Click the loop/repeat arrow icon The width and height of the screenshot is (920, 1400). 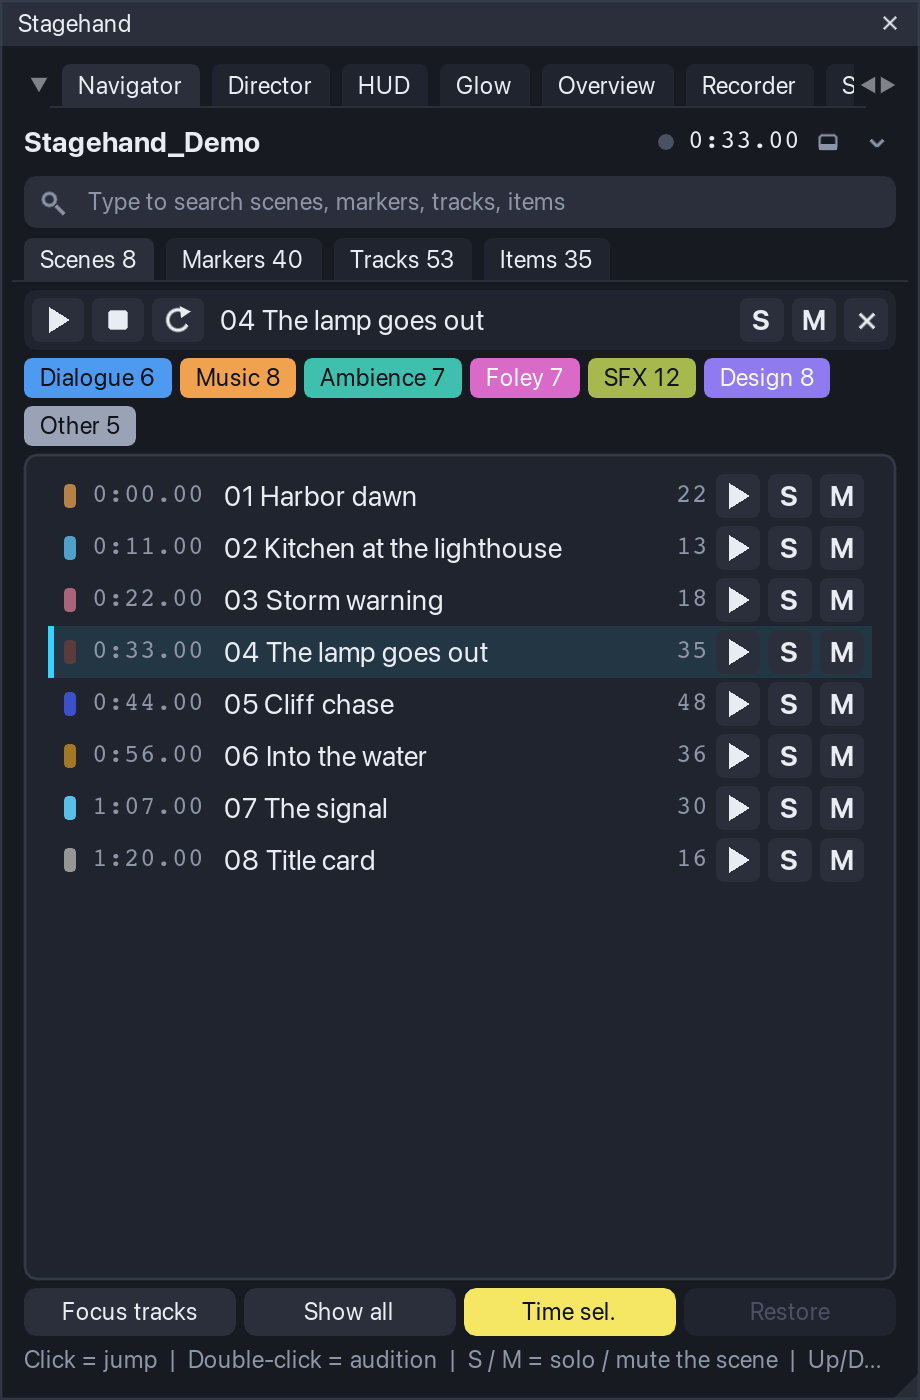tap(178, 320)
